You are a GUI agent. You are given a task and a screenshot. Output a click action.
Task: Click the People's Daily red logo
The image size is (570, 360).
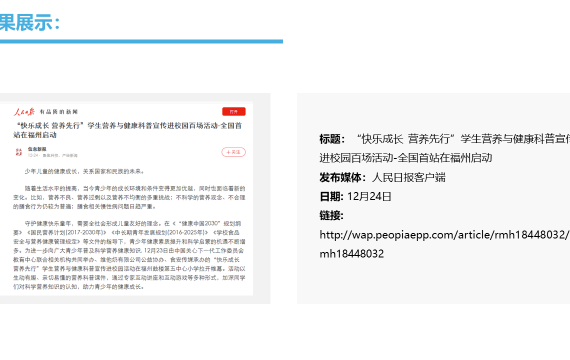coord(24,112)
